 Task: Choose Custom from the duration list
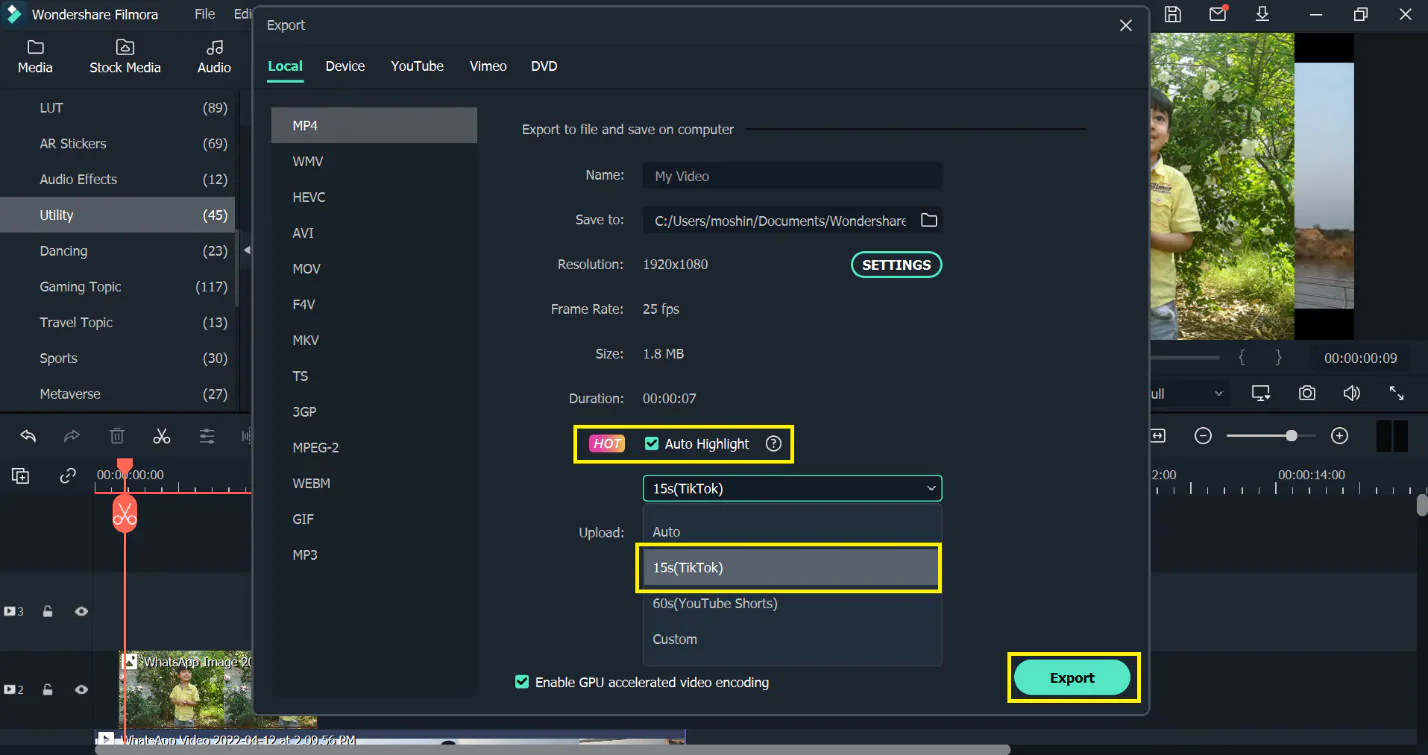point(792,639)
